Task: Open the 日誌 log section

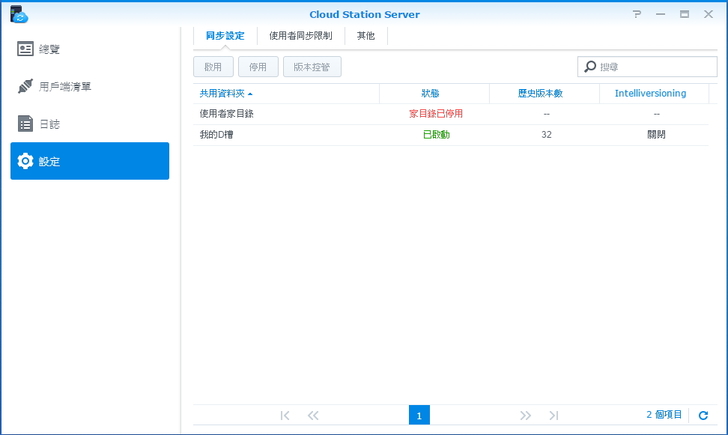Action: tap(90, 124)
